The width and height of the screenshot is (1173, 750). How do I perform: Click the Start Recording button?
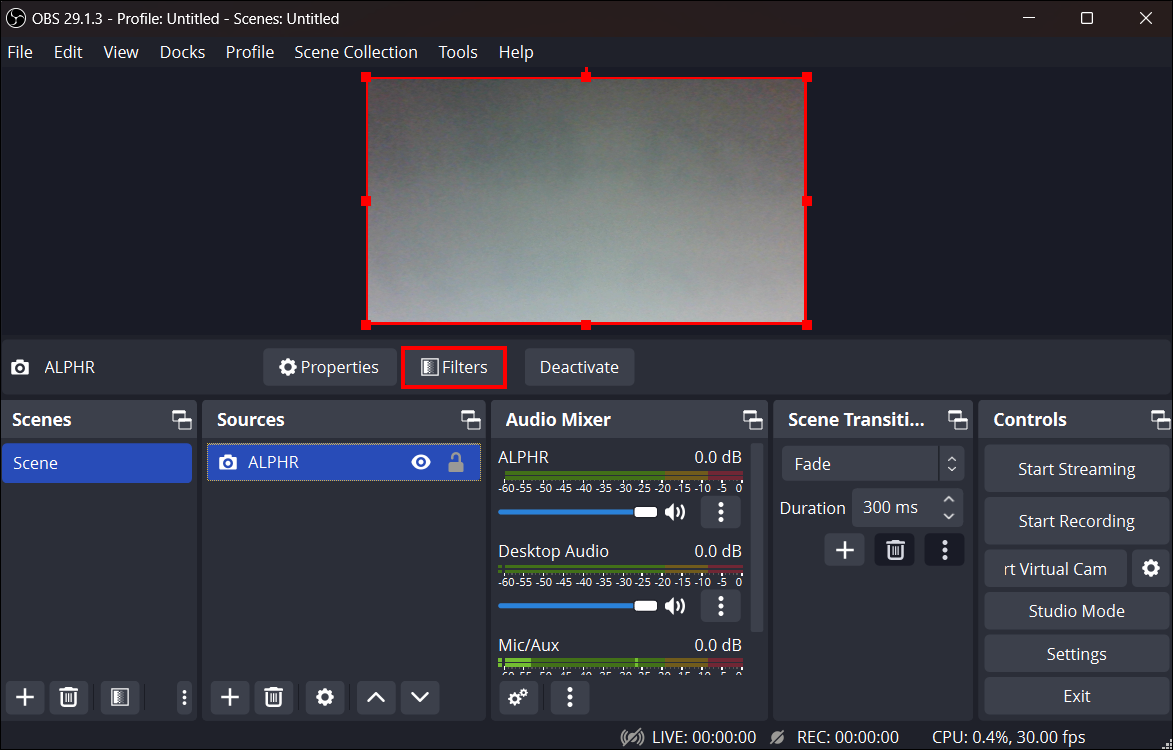click(1076, 521)
